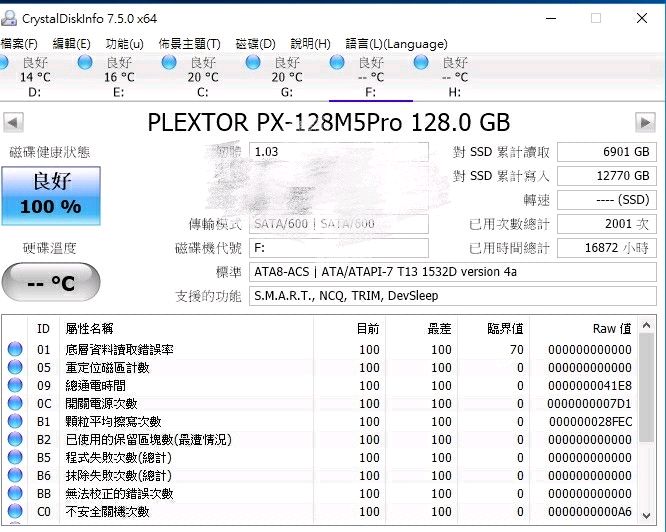Select the H: disk status orb

[421, 62]
